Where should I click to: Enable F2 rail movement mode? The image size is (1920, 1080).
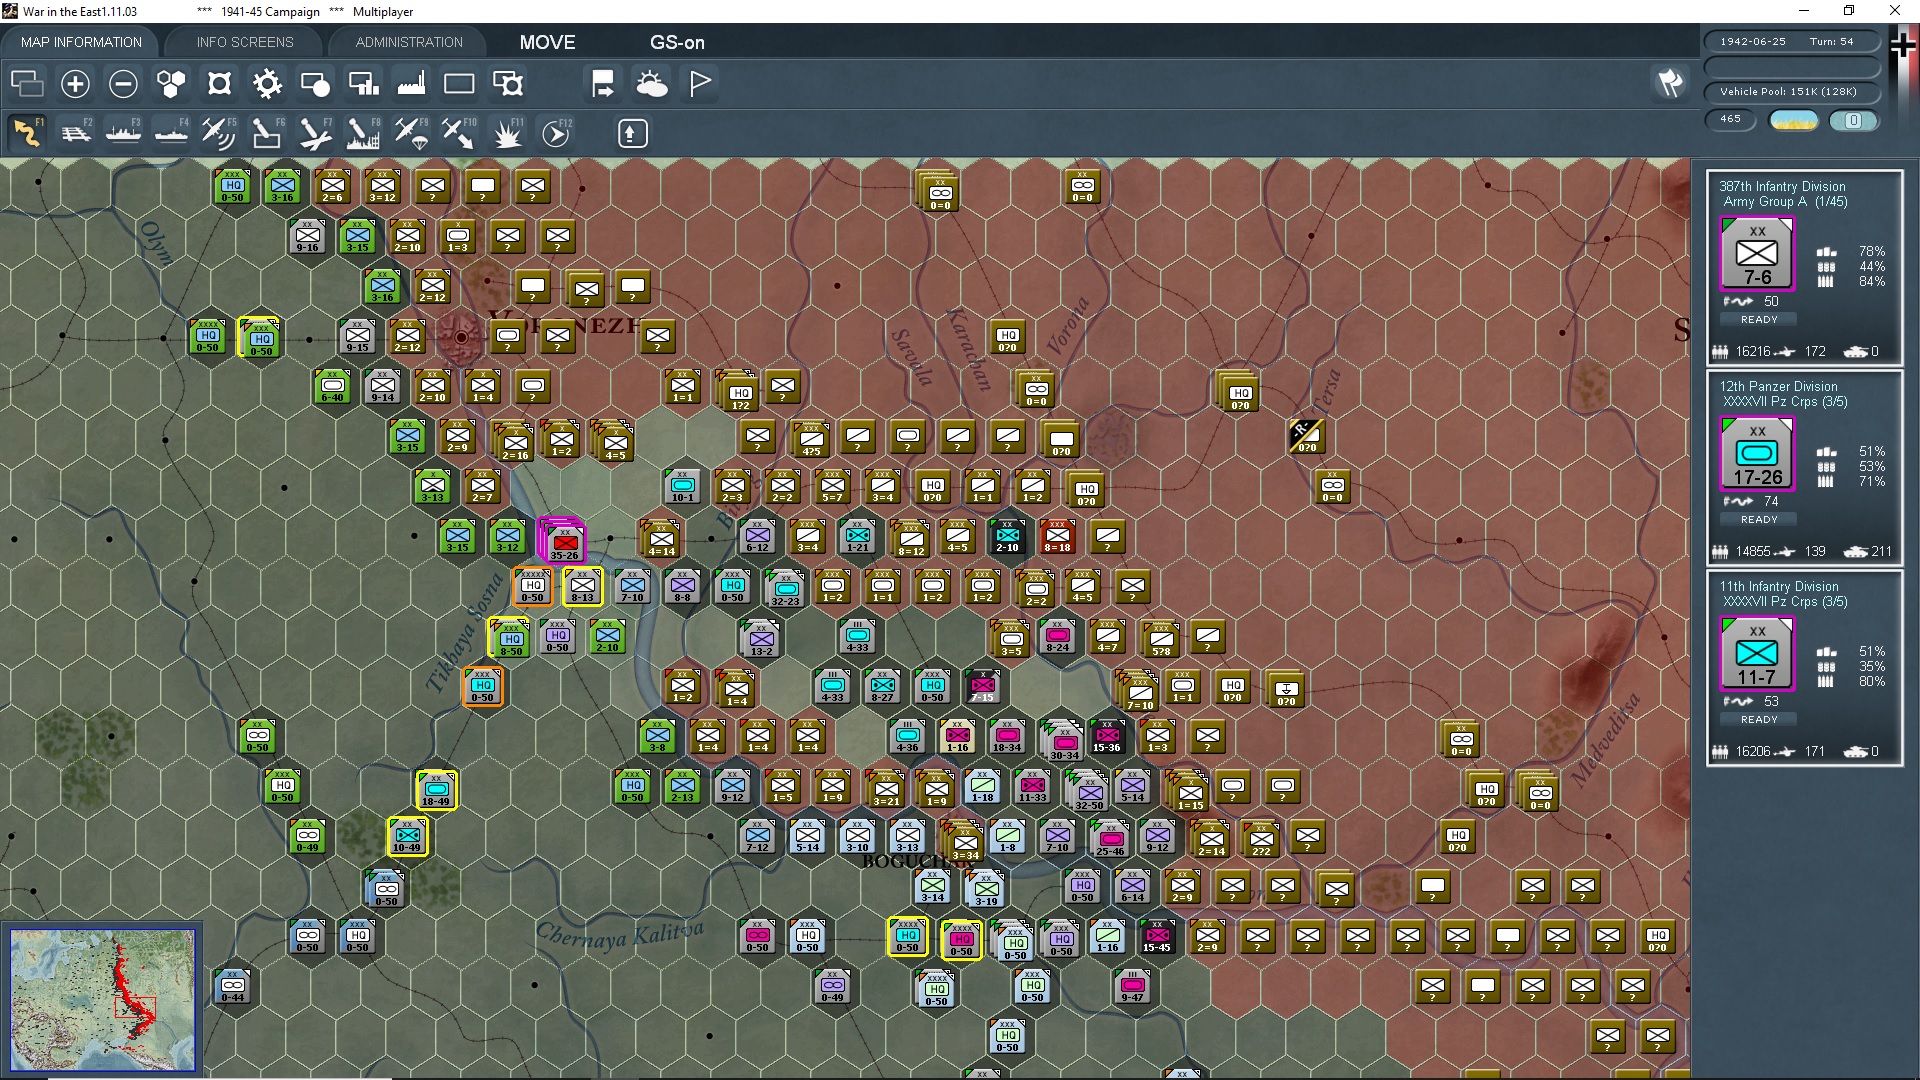point(76,133)
